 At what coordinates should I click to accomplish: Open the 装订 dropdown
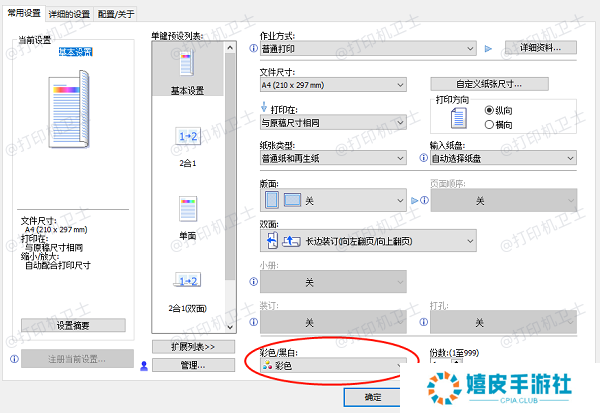coord(333,322)
